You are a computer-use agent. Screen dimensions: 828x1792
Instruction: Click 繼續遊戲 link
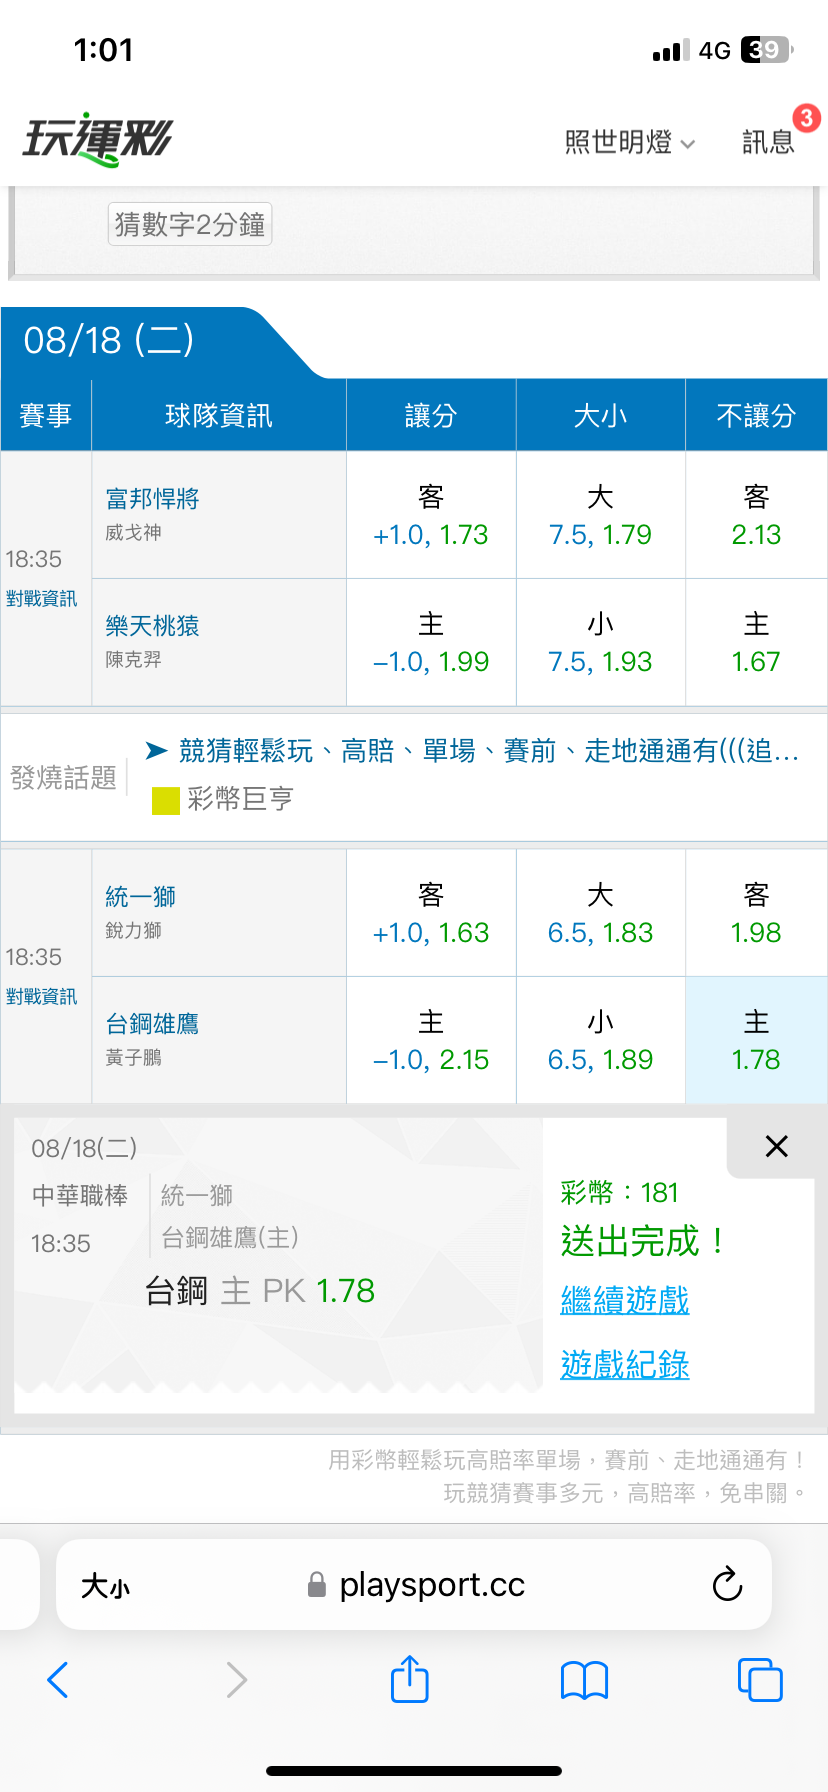click(625, 1300)
